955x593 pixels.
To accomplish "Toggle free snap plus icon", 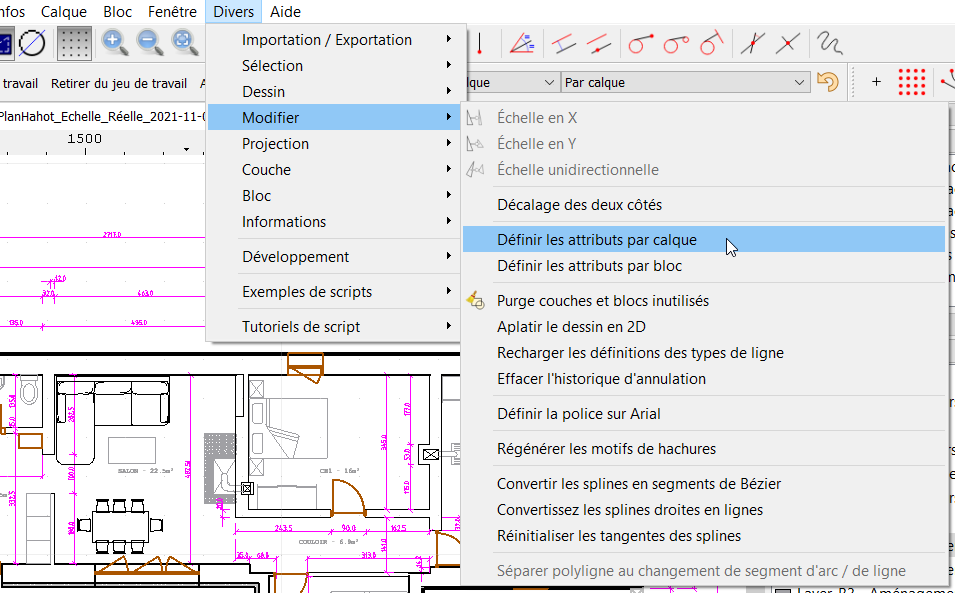I will pyautogui.click(x=876, y=82).
